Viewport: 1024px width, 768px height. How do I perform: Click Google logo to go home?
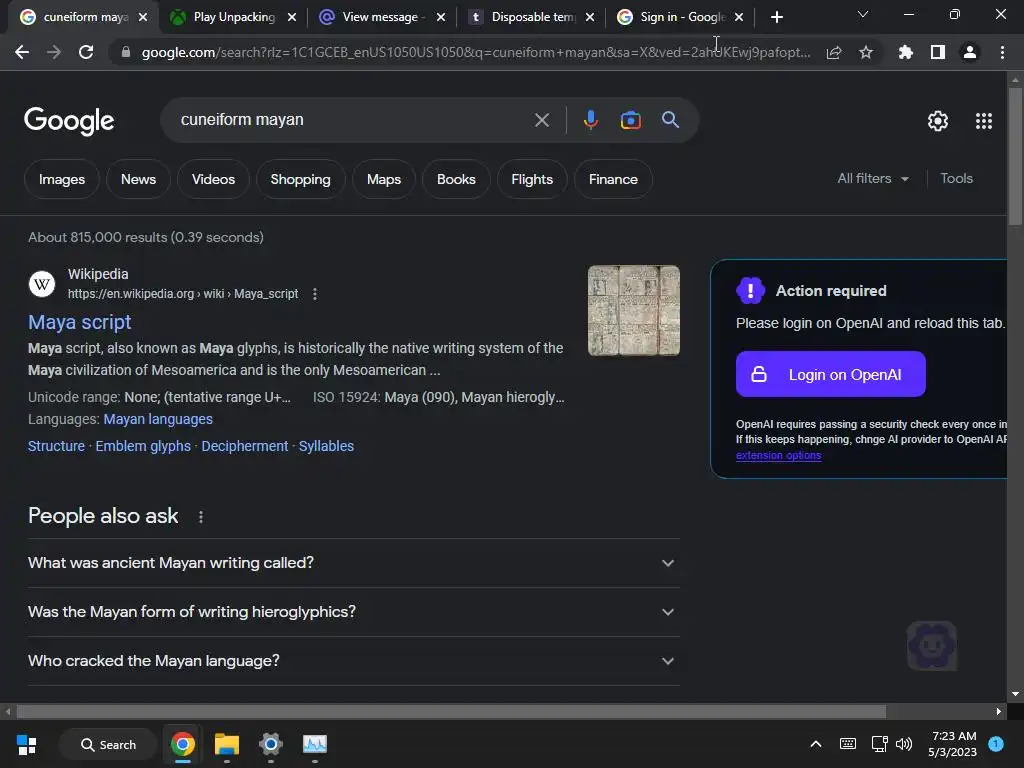[x=69, y=121]
